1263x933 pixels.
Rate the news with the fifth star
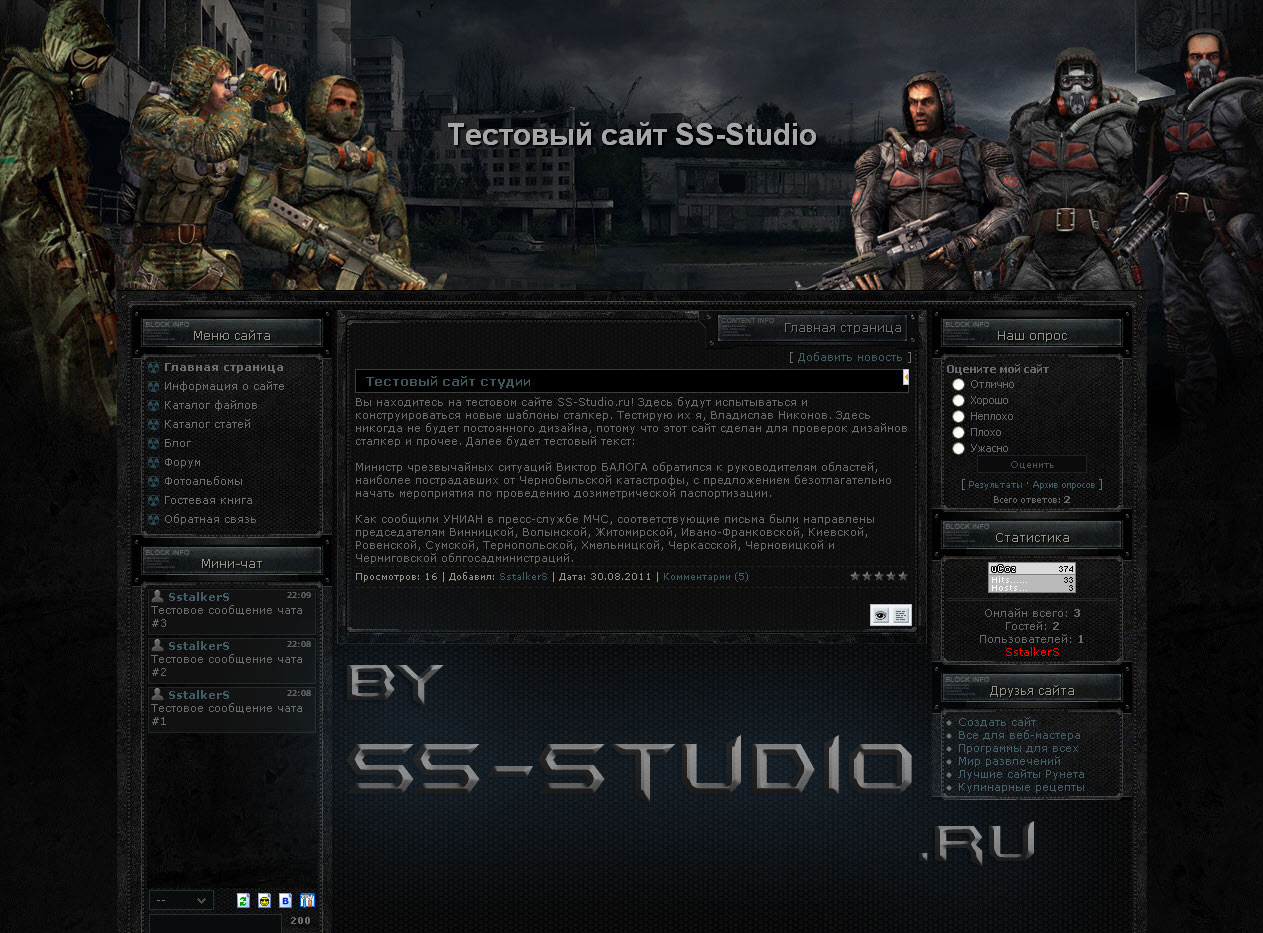(903, 576)
